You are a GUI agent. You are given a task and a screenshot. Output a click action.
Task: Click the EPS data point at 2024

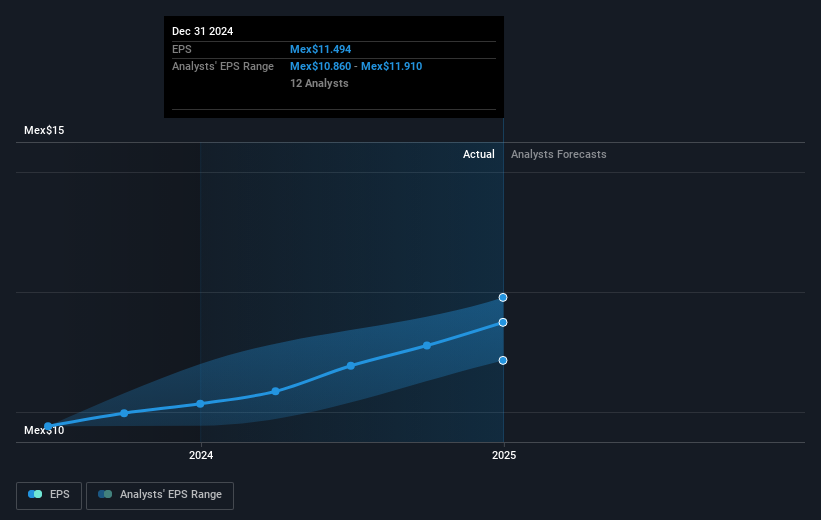(200, 404)
